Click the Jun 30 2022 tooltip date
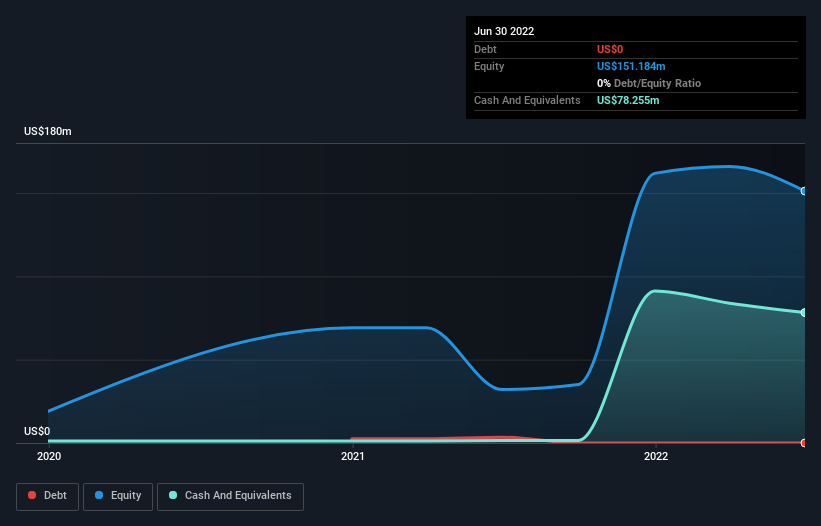Viewport: 821px width, 526px height. 504,31
